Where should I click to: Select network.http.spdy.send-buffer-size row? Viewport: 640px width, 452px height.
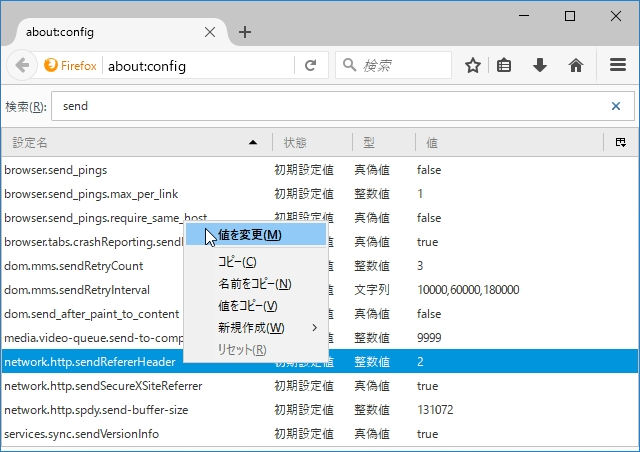[x=320, y=410]
